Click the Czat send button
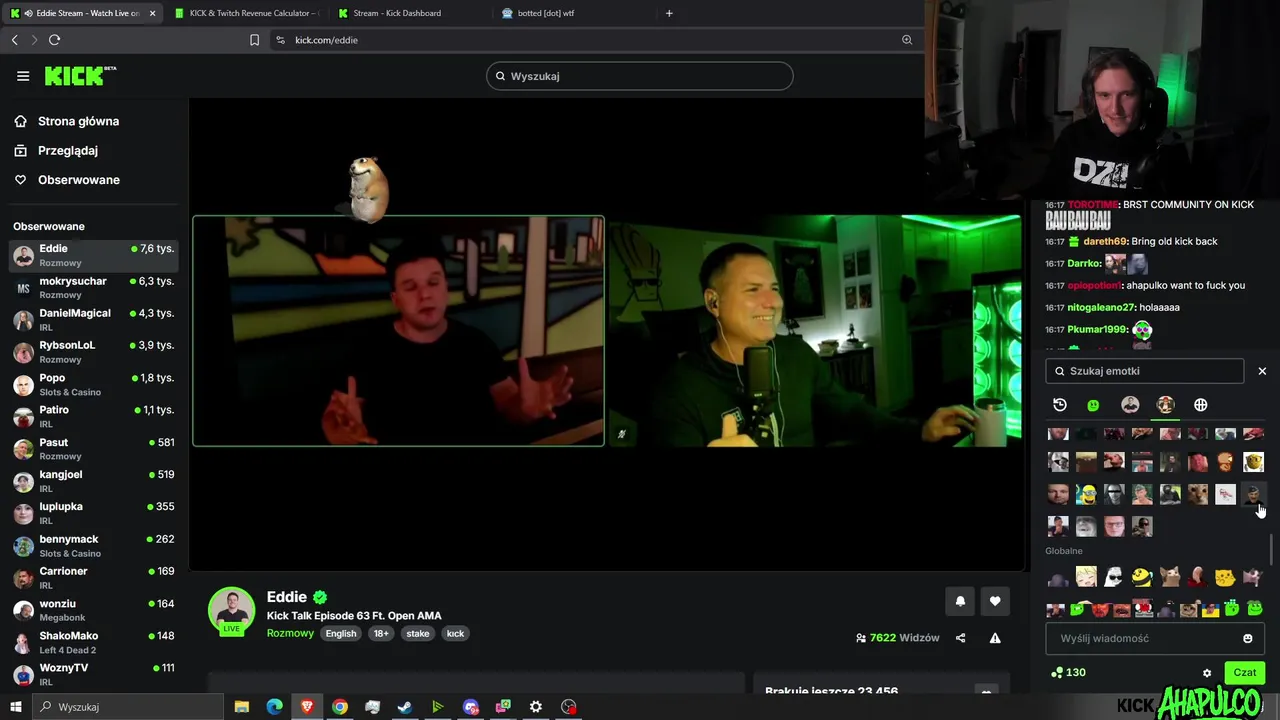This screenshot has height=720, width=1280. [1245, 673]
